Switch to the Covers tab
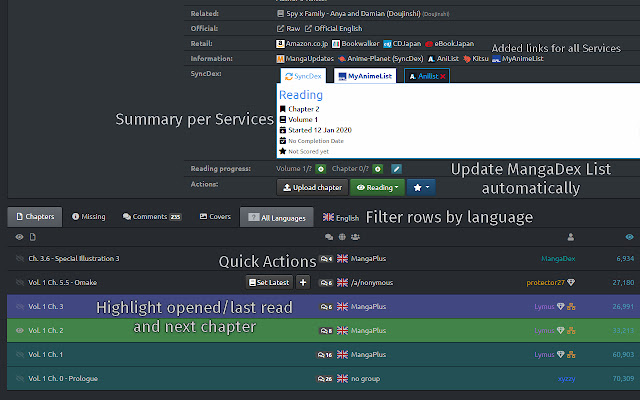 (215, 217)
